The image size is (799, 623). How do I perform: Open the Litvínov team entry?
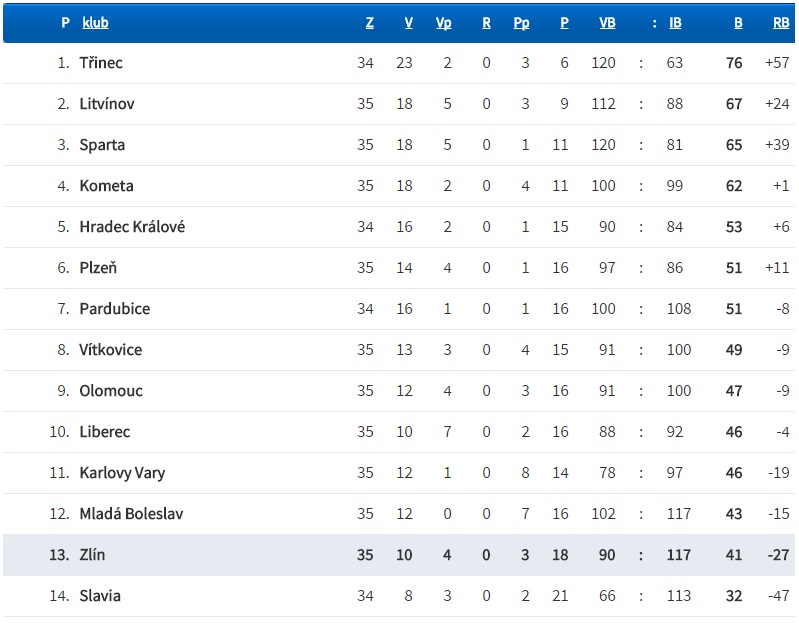pyautogui.click(x=107, y=104)
